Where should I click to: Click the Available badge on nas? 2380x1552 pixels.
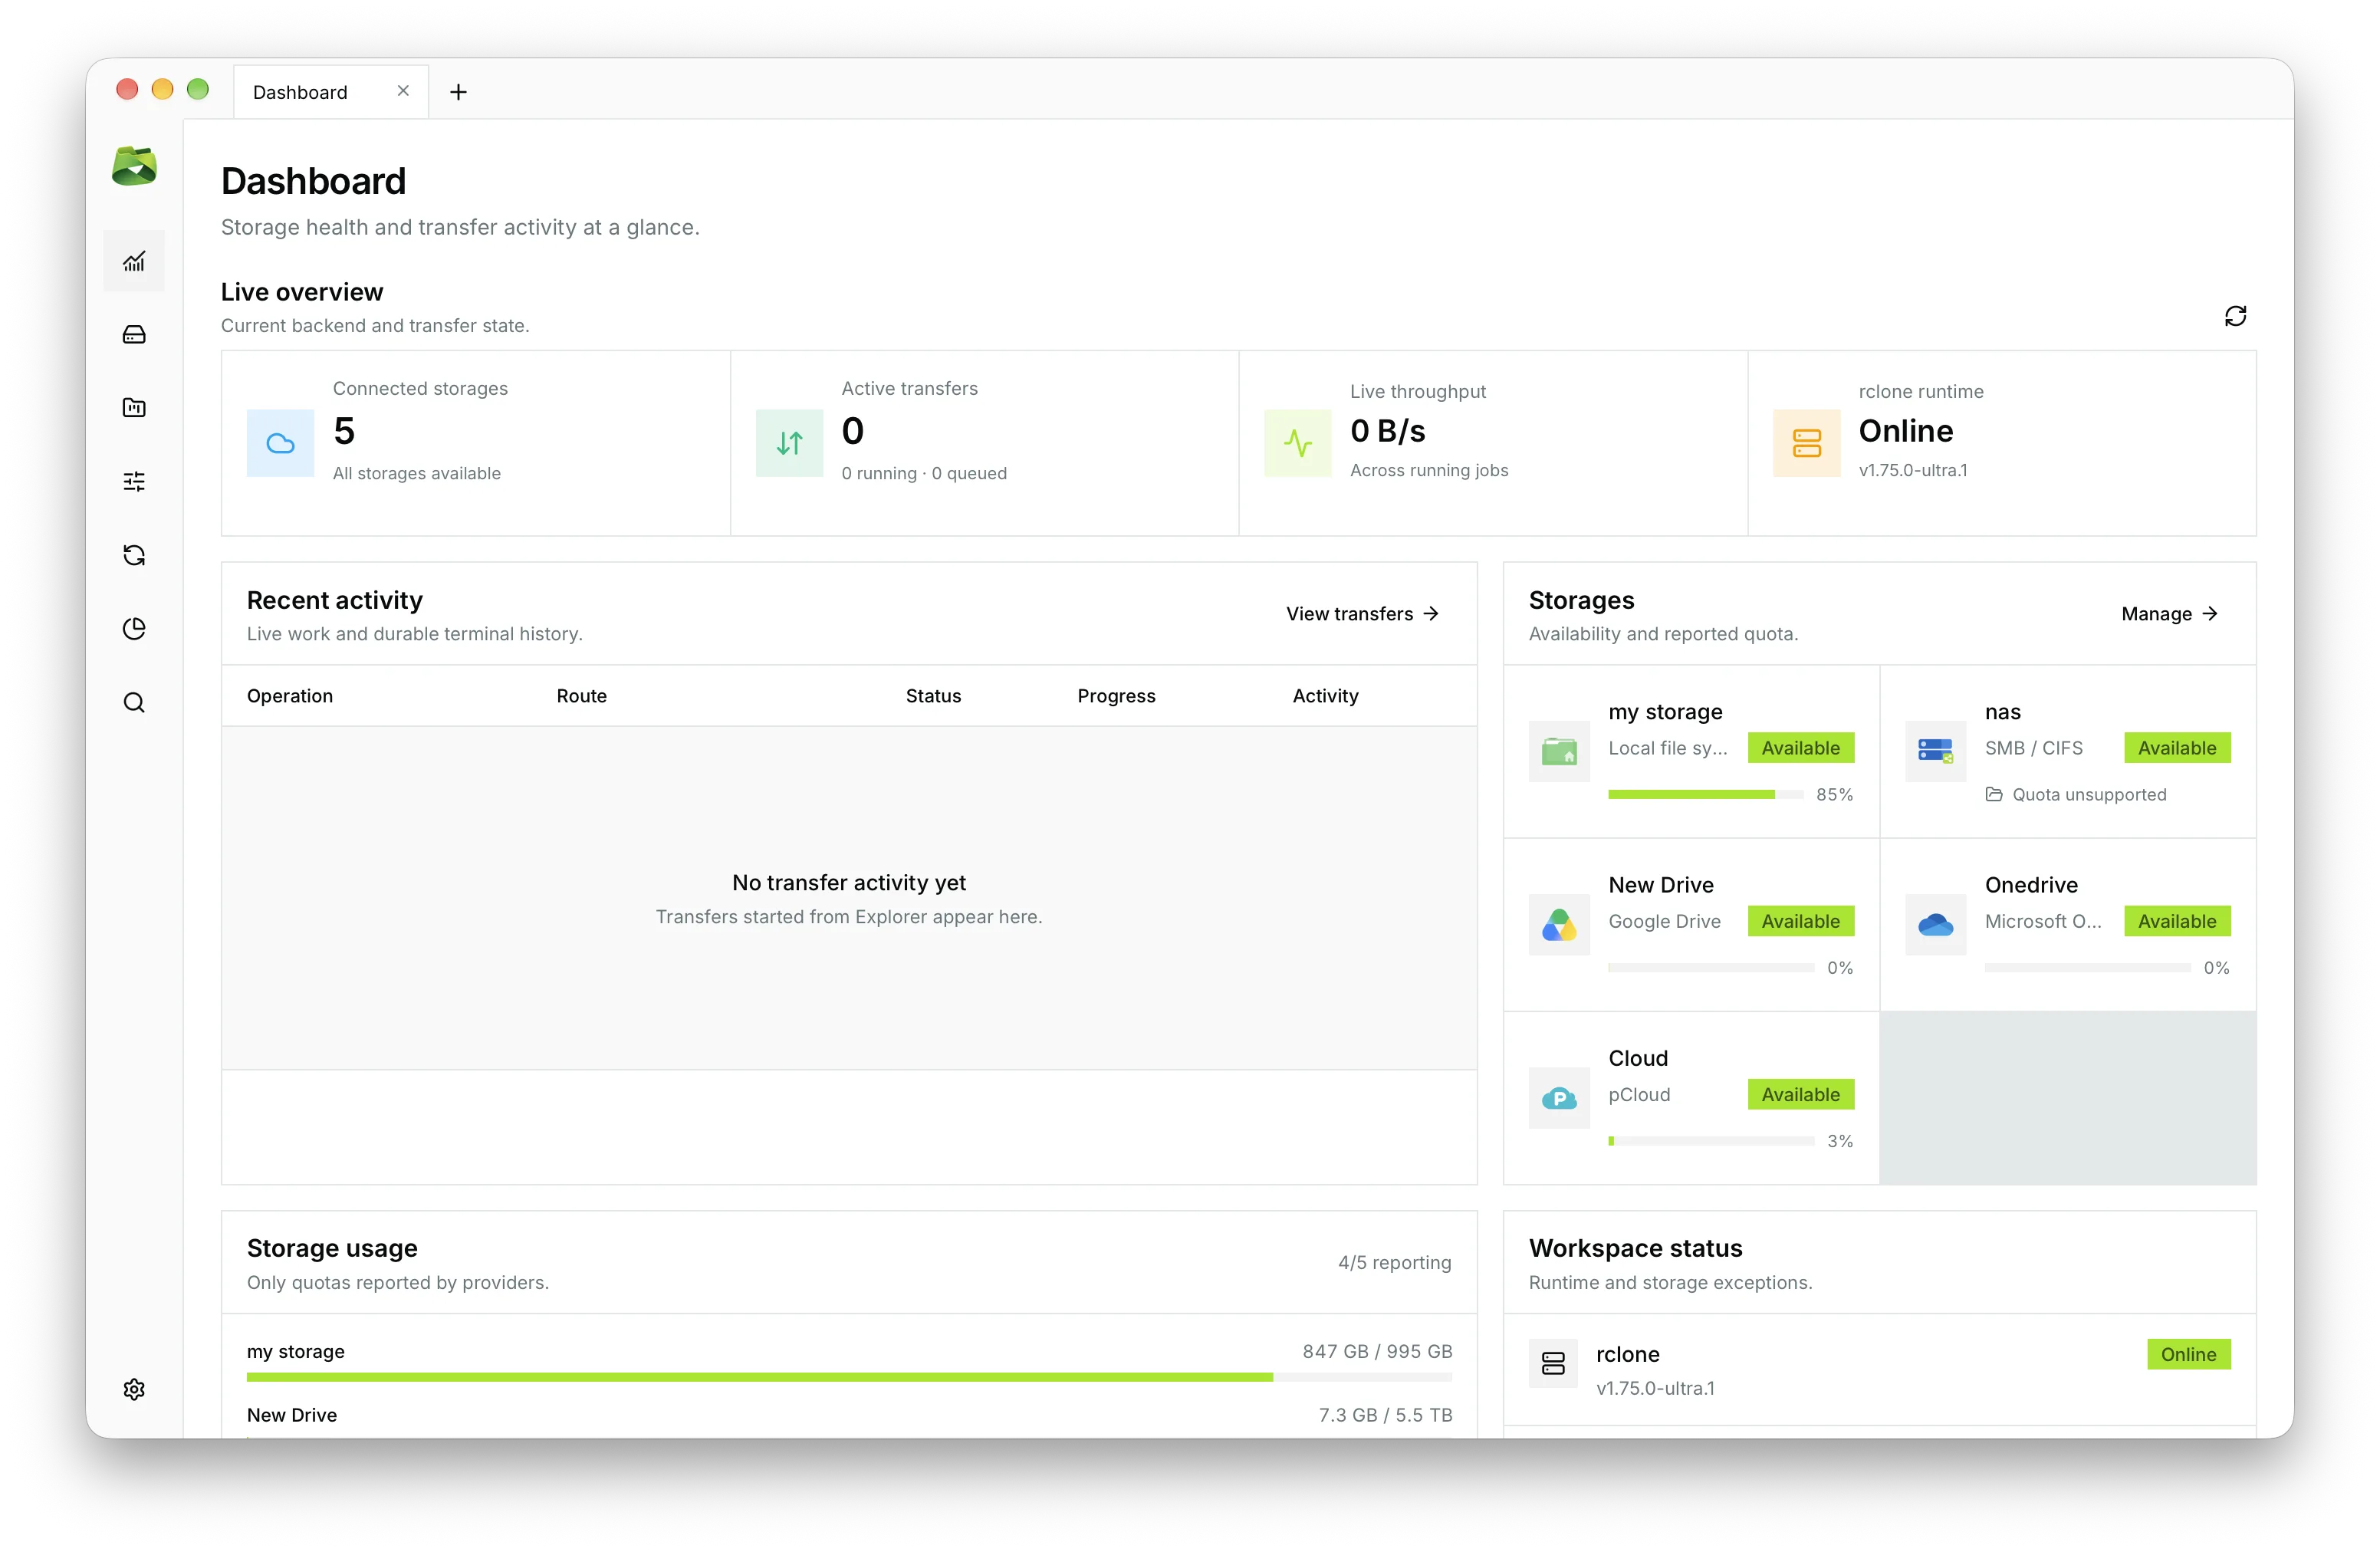[2177, 748]
